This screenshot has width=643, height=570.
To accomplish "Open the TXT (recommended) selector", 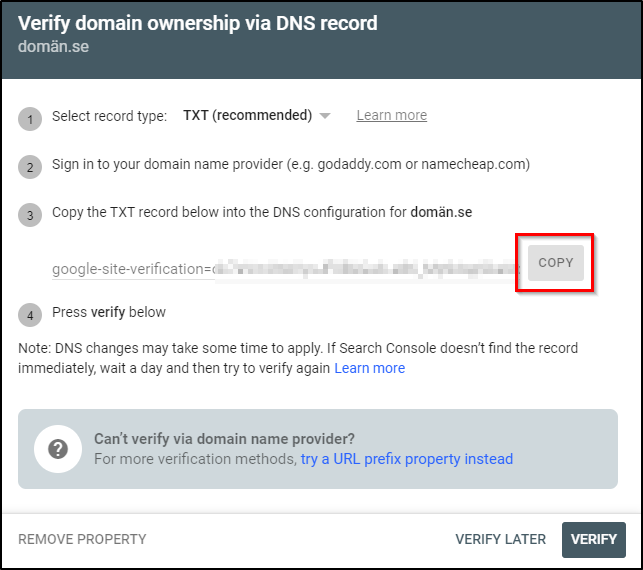I will click(x=247, y=115).
